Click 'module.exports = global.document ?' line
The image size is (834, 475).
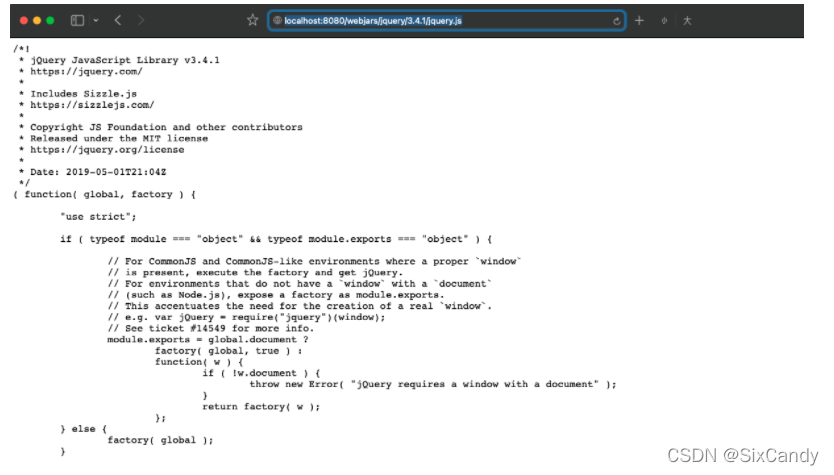click(x=207, y=339)
